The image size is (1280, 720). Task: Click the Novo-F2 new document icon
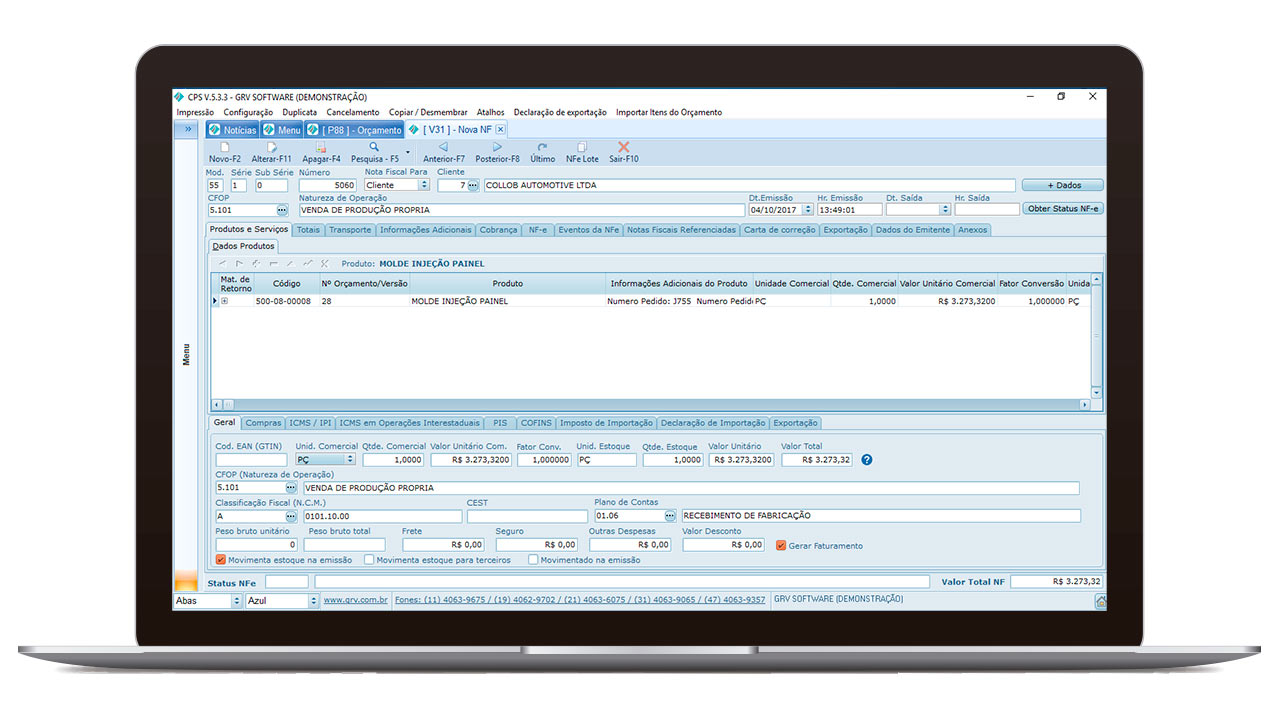pos(224,147)
